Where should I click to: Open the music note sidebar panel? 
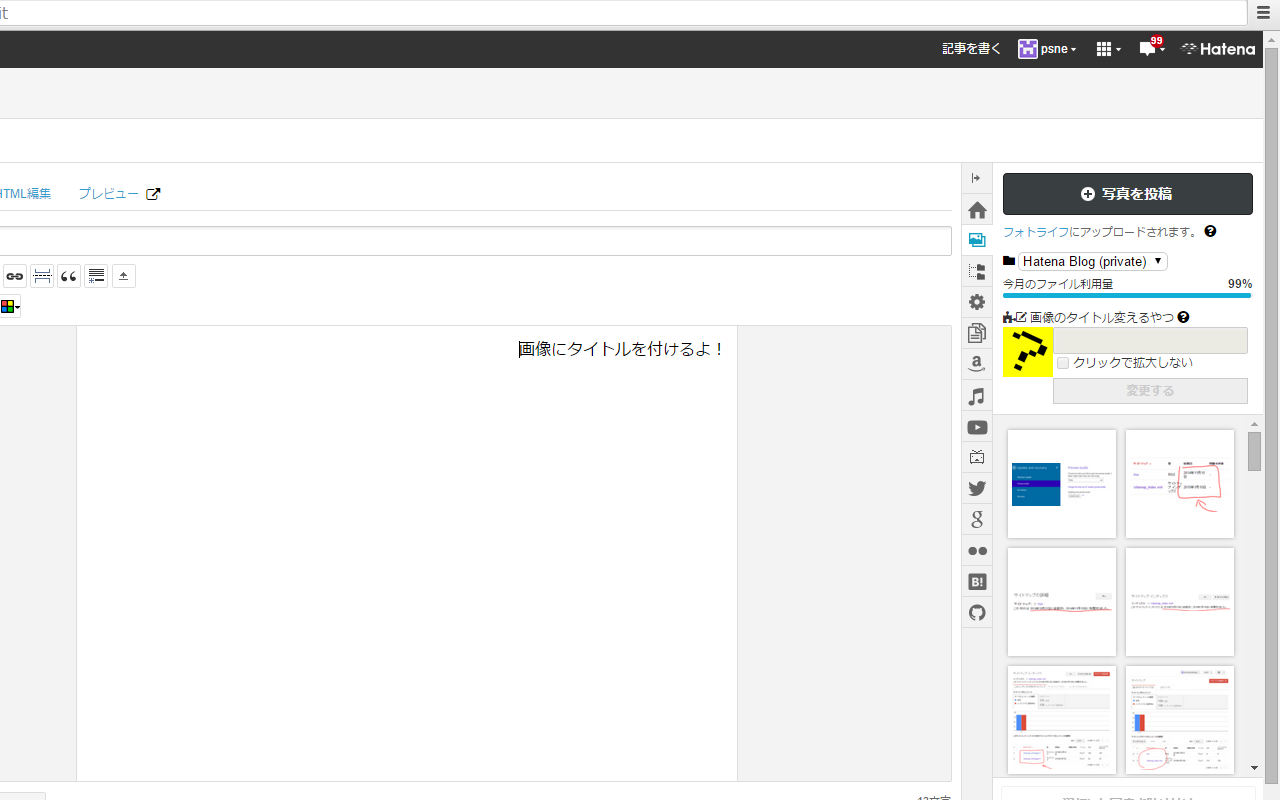click(977, 396)
